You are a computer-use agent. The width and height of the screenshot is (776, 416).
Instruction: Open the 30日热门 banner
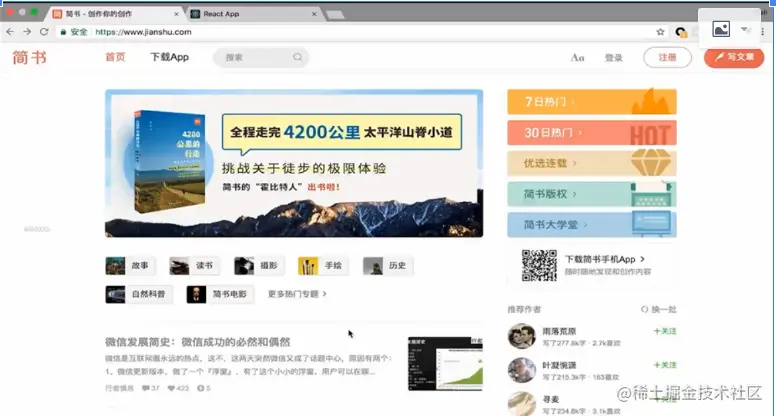(x=592, y=133)
